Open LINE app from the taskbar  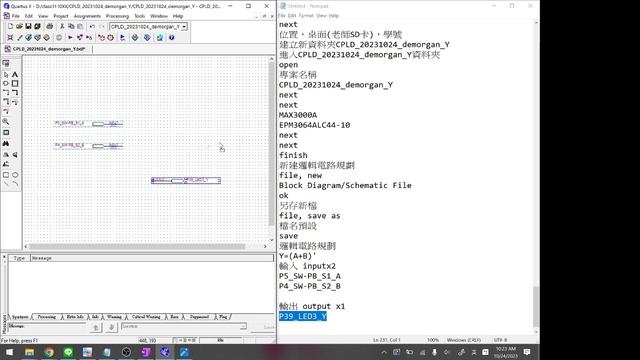tap(68, 352)
